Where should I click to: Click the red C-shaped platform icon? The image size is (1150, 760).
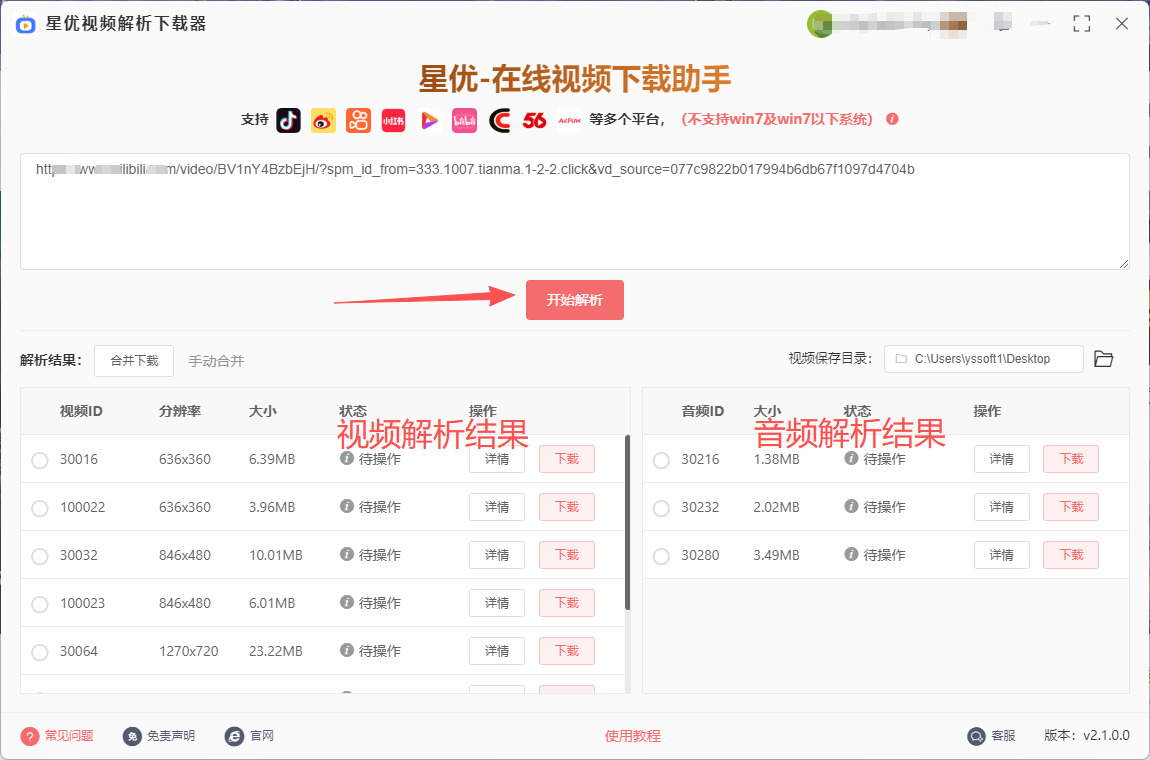499,120
